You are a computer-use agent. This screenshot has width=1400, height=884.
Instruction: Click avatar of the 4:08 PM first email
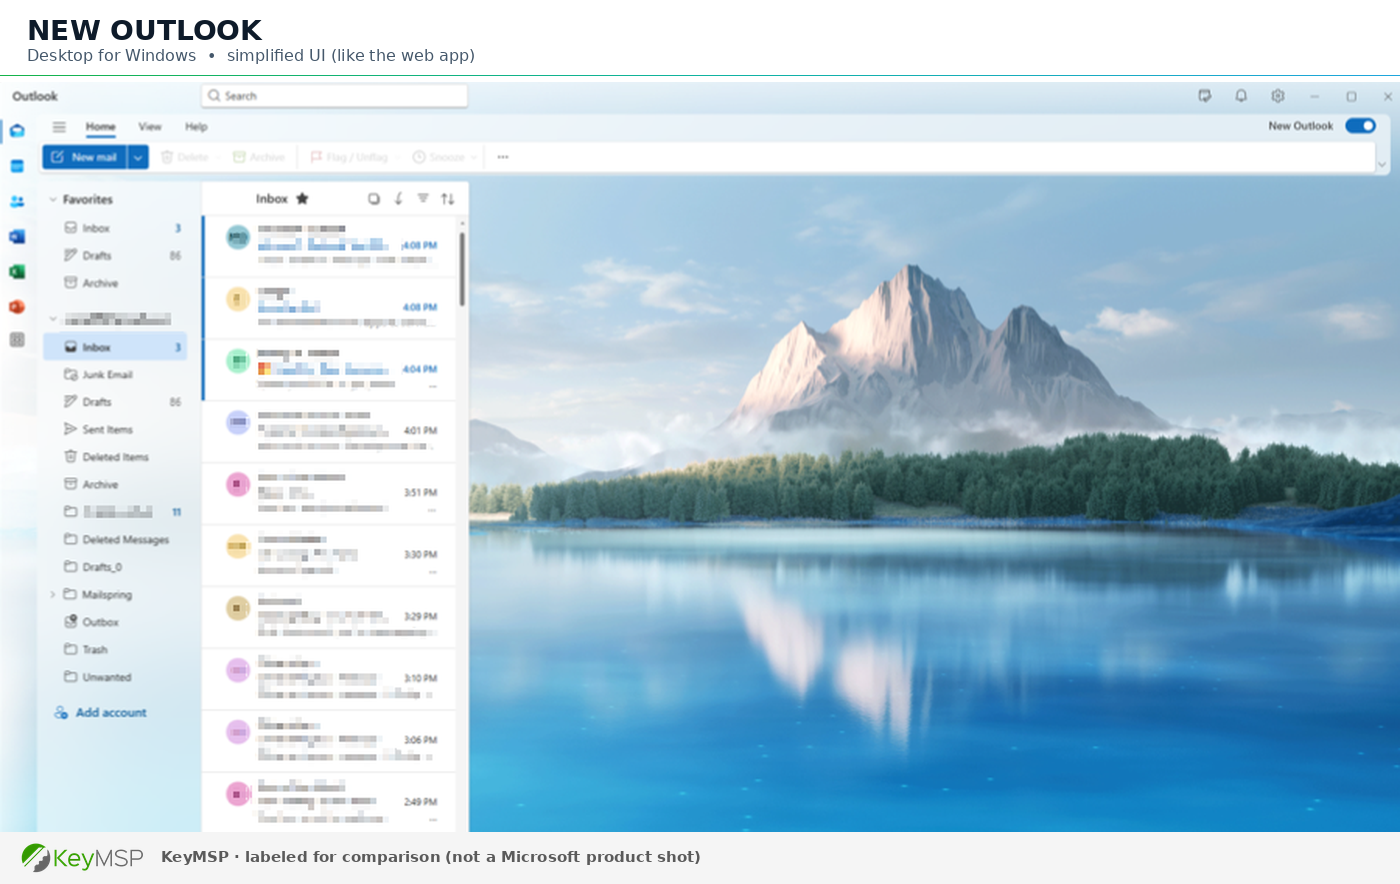coord(238,237)
